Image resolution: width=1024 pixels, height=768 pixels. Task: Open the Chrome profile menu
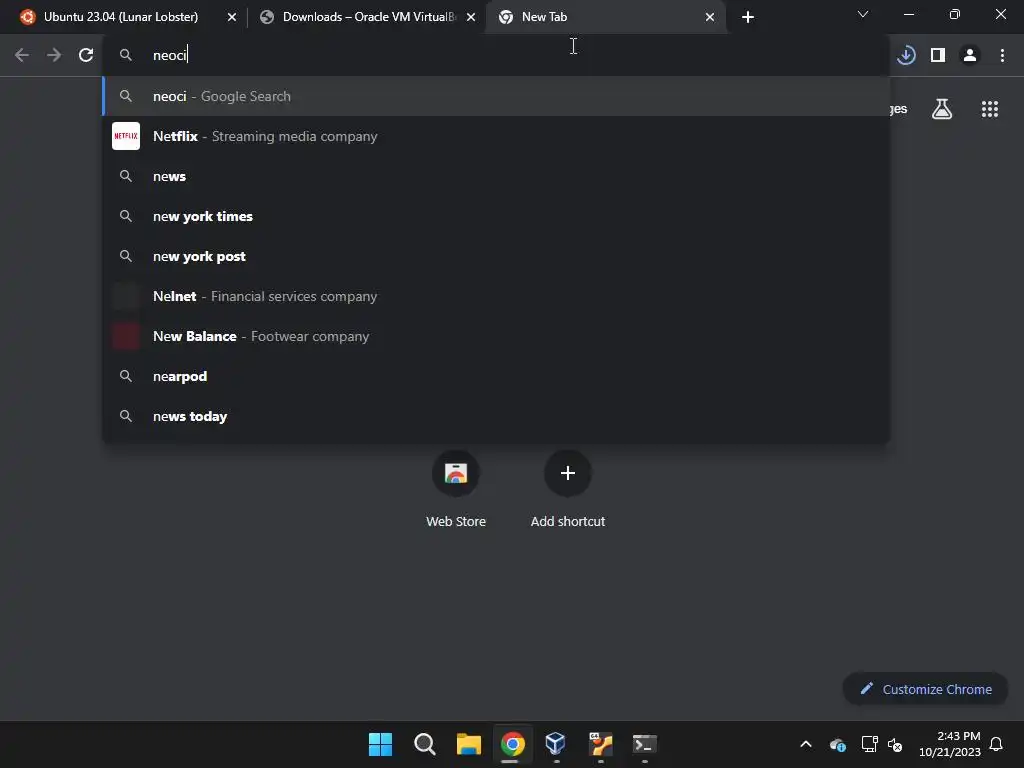pyautogui.click(x=970, y=56)
